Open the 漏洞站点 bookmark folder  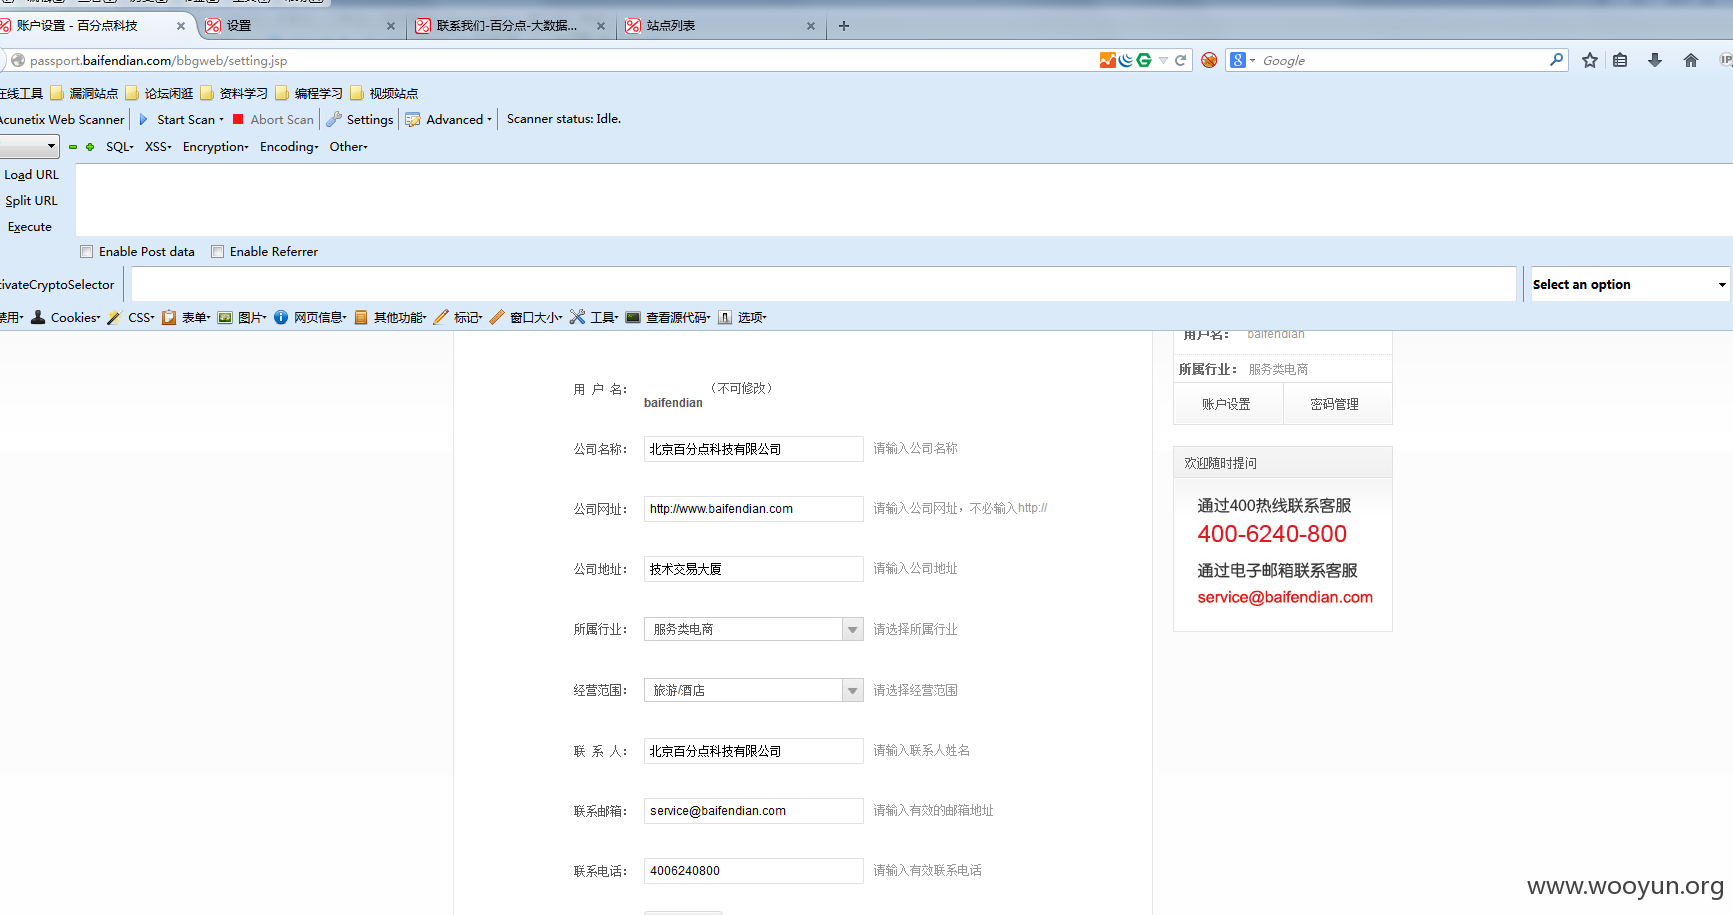coord(84,93)
